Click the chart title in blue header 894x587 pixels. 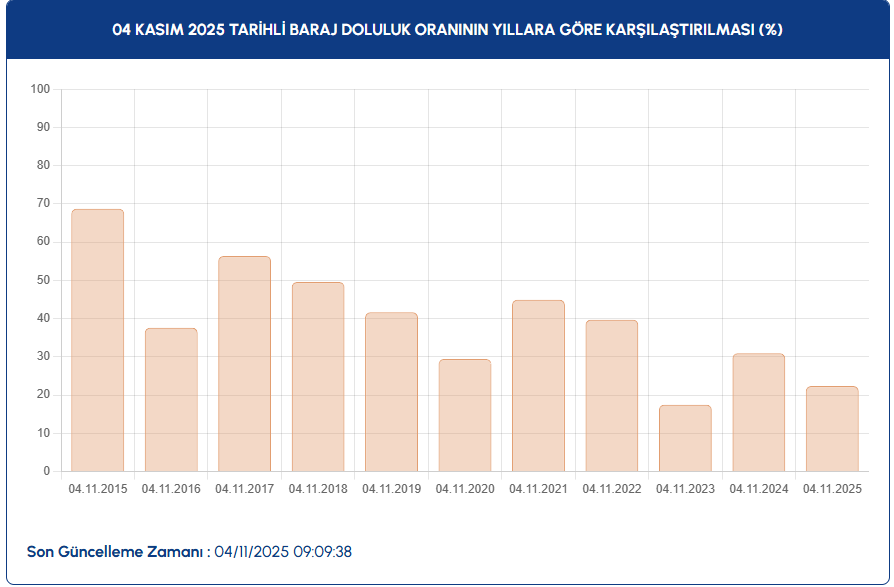(447, 30)
